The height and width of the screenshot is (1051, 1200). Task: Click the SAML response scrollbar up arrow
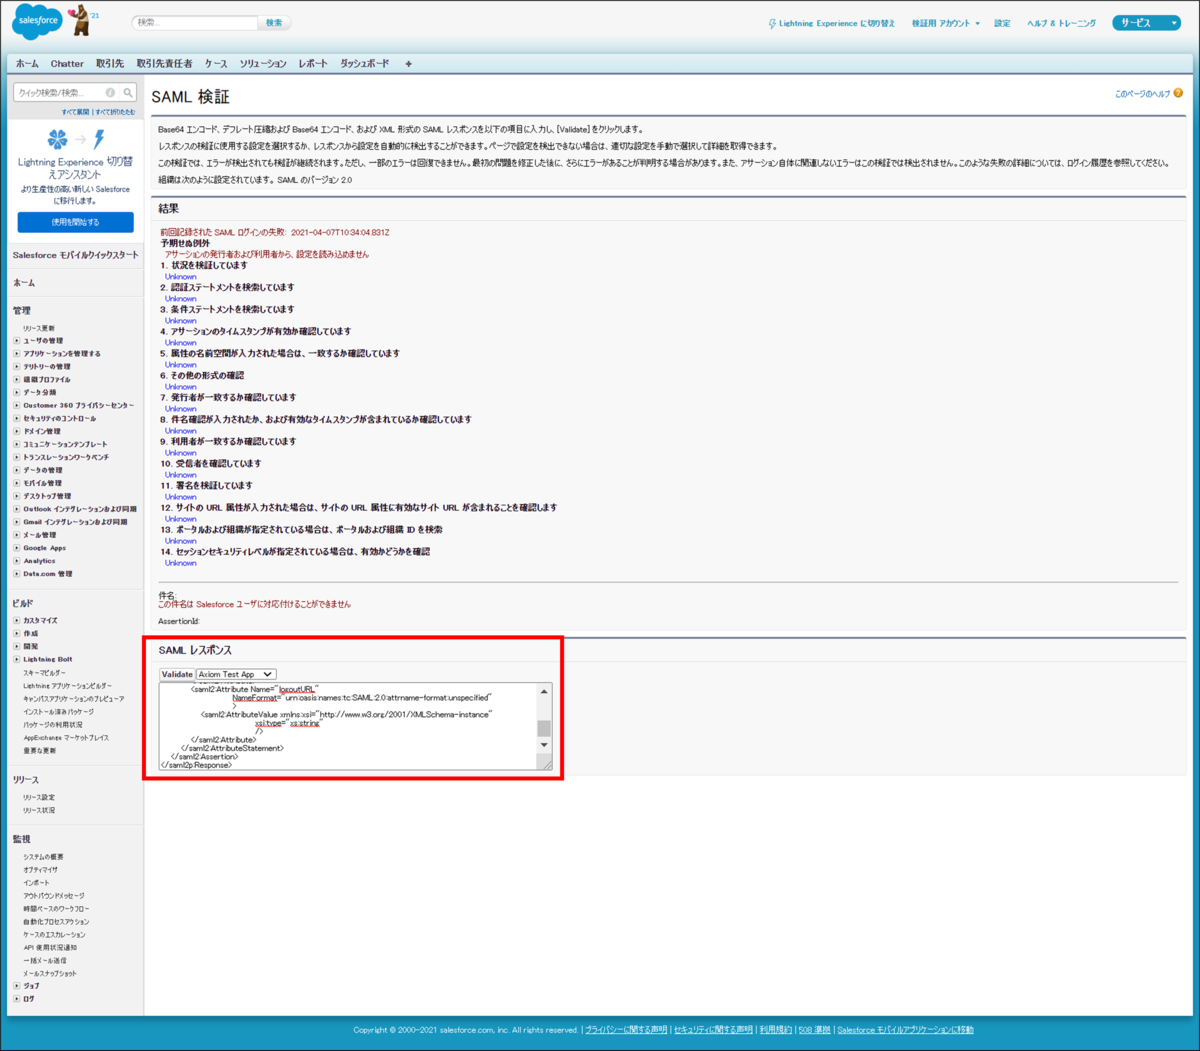click(x=544, y=691)
